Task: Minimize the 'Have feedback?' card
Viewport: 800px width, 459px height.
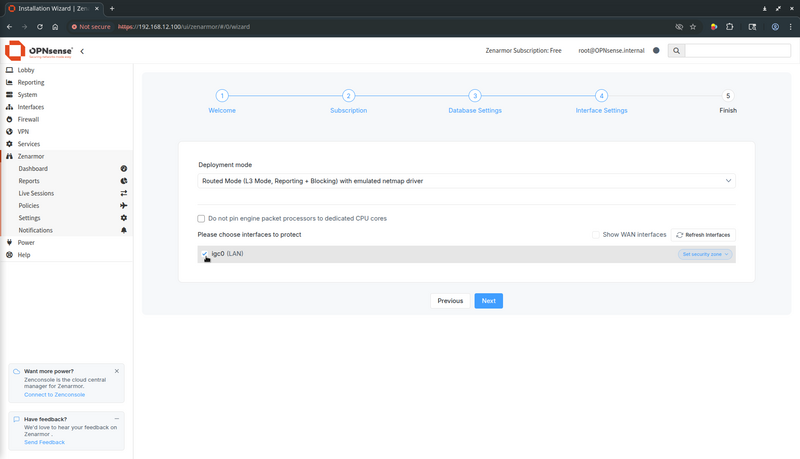Action: [117, 419]
